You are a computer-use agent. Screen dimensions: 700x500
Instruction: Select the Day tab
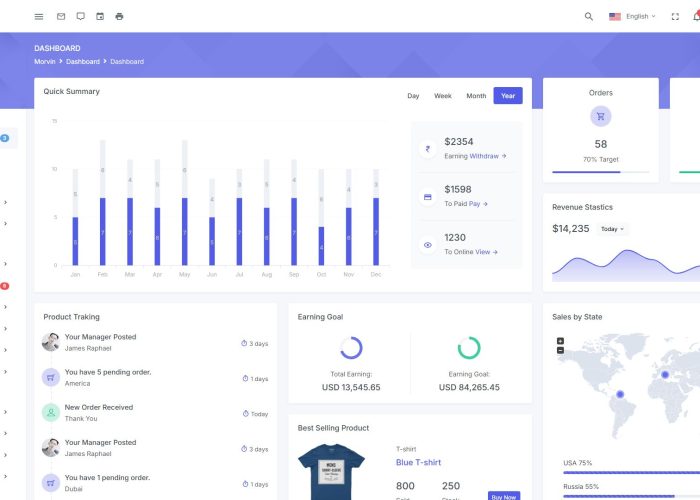pyautogui.click(x=413, y=96)
